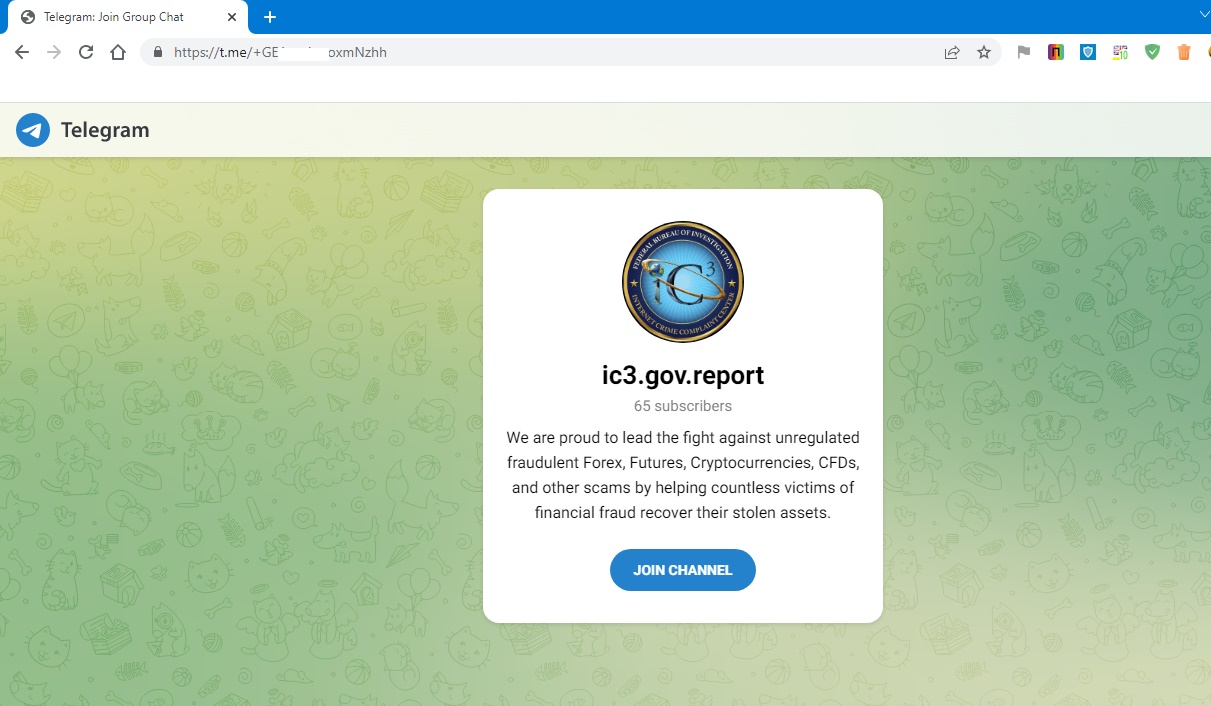The image size is (1211, 706).
Task: Click the ic3.gov.report channel name
Action: click(683, 375)
